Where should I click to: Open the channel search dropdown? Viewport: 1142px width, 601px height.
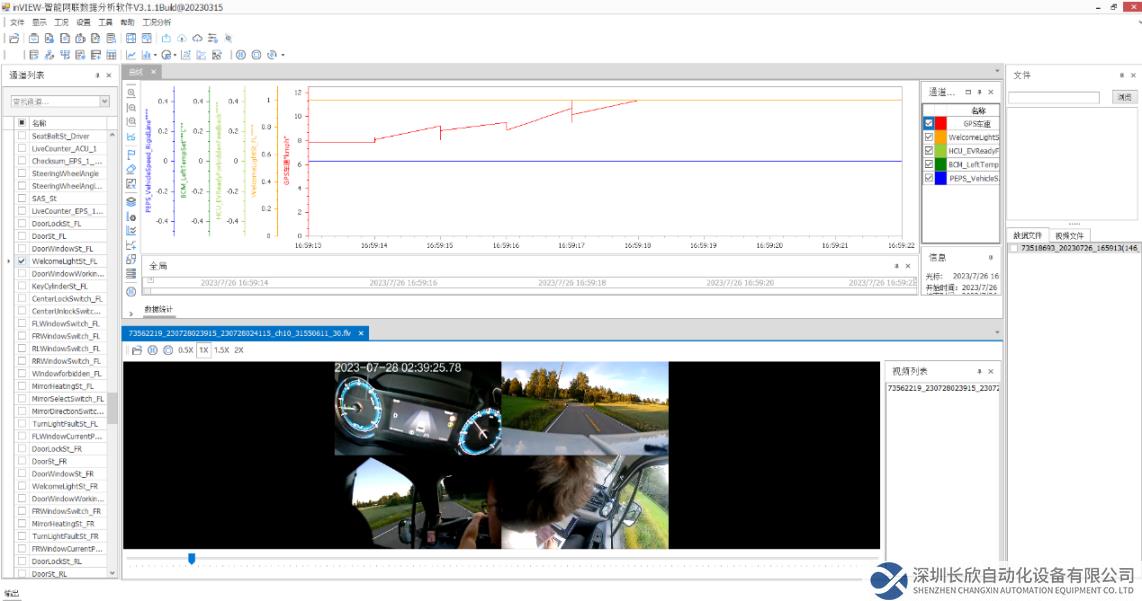pyautogui.click(x=104, y=101)
